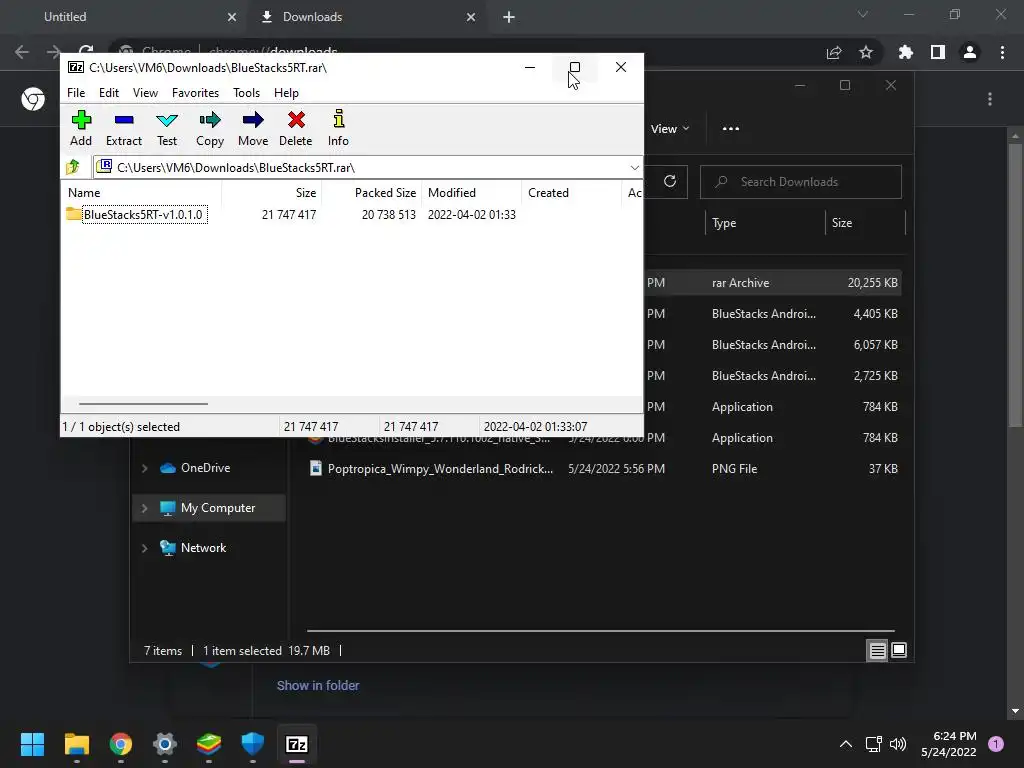Expand the 7-Zip address path dropdown
Viewport: 1024px width, 768px height.
[x=634, y=168]
